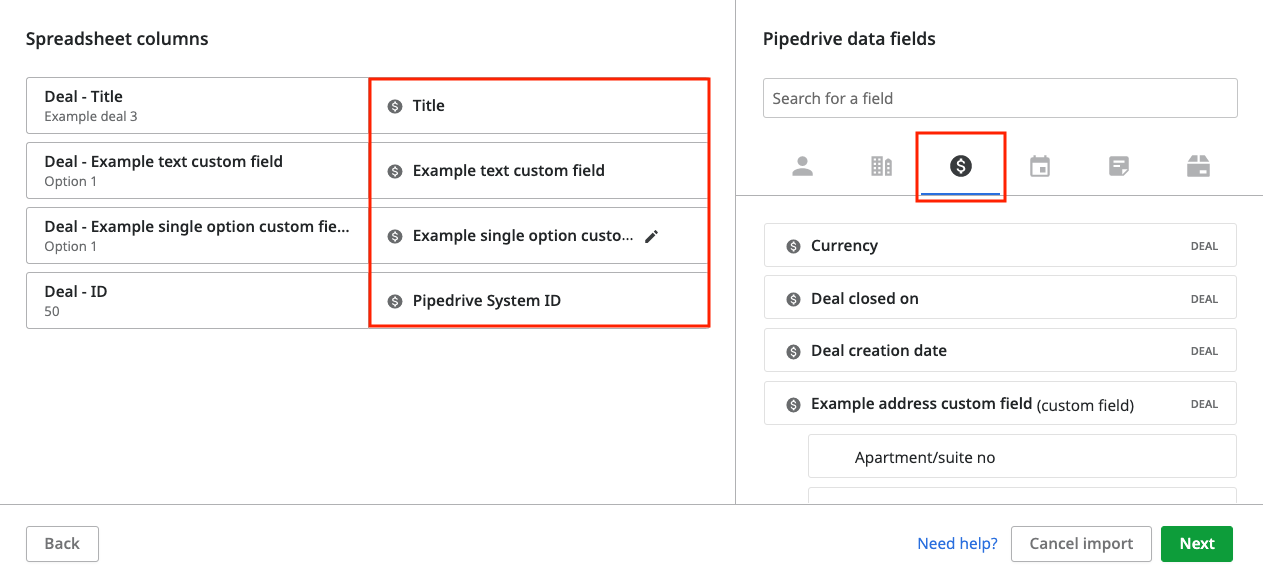The height and width of the screenshot is (582, 1263).
Task: Edit the Example single option custom field mapping pencil
Action: click(652, 236)
